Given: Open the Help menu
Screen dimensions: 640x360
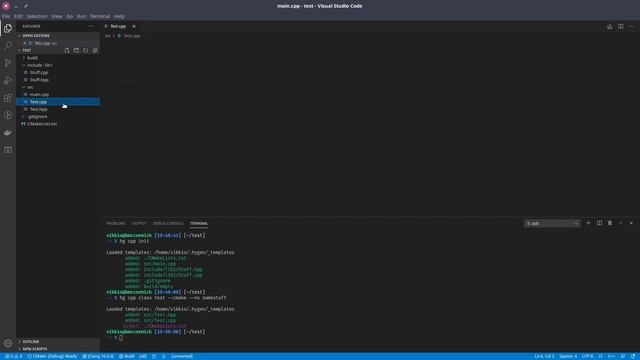Looking at the screenshot, I should point(119,16).
